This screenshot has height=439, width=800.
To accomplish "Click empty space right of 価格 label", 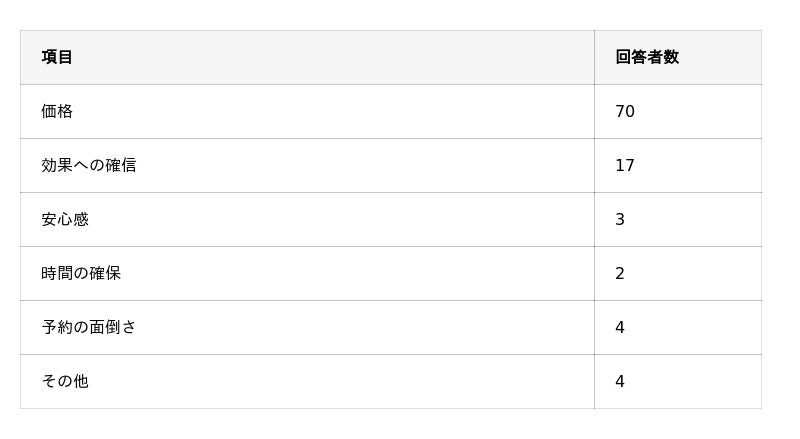I will pos(330,111).
